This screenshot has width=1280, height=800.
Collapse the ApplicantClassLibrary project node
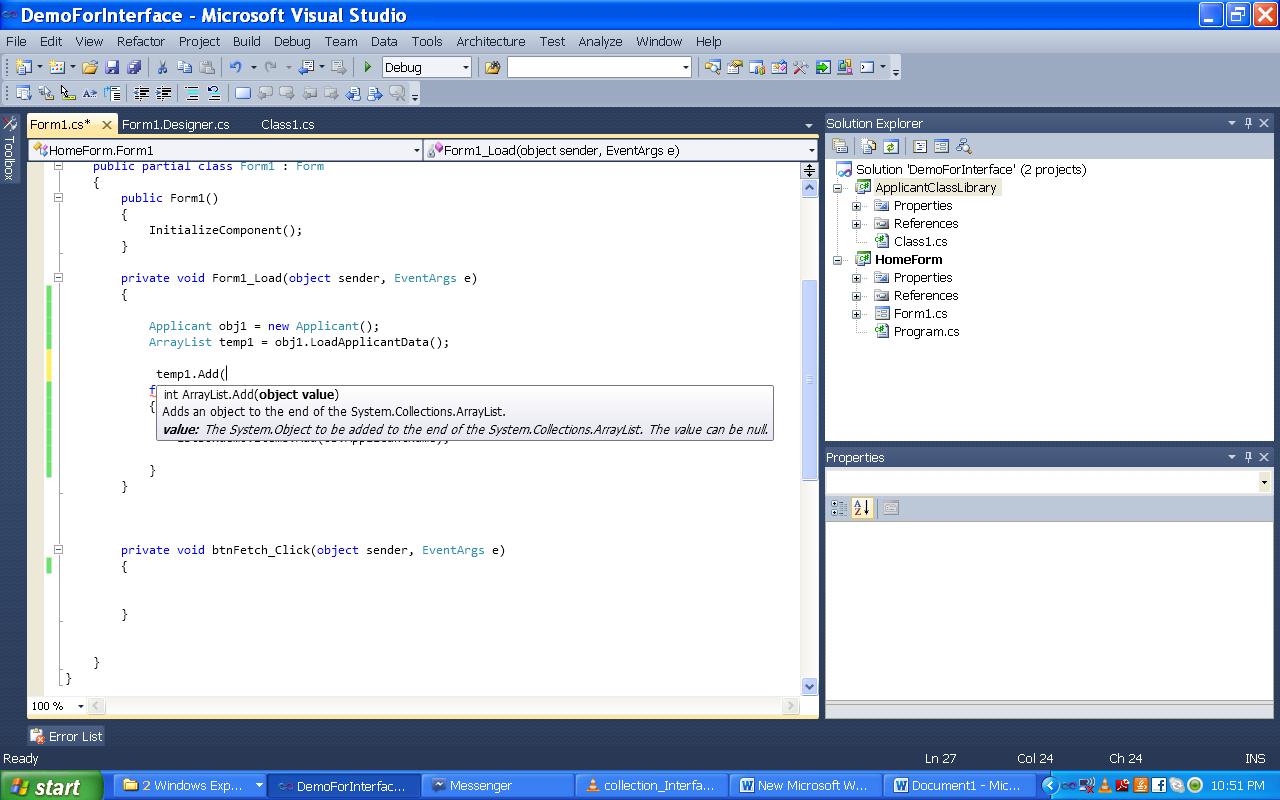[839, 188]
